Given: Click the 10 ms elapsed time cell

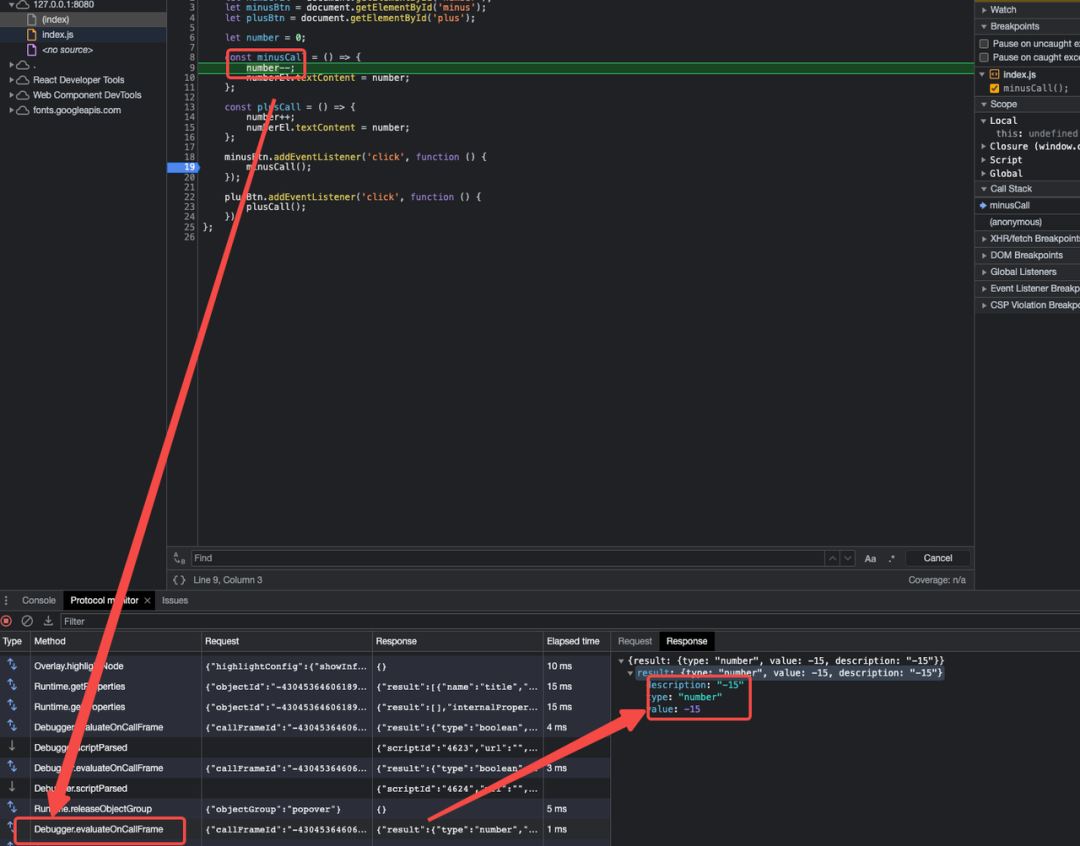Looking at the screenshot, I should [x=577, y=666].
